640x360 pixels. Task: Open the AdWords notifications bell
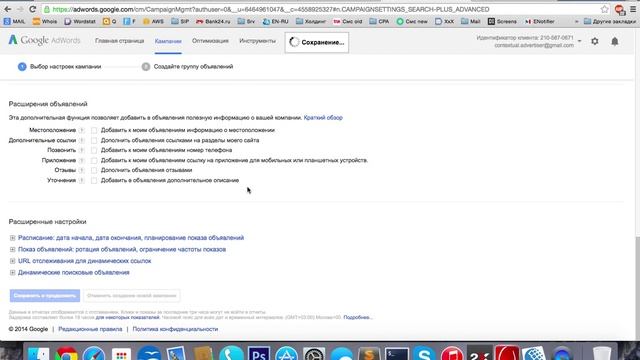(615, 41)
